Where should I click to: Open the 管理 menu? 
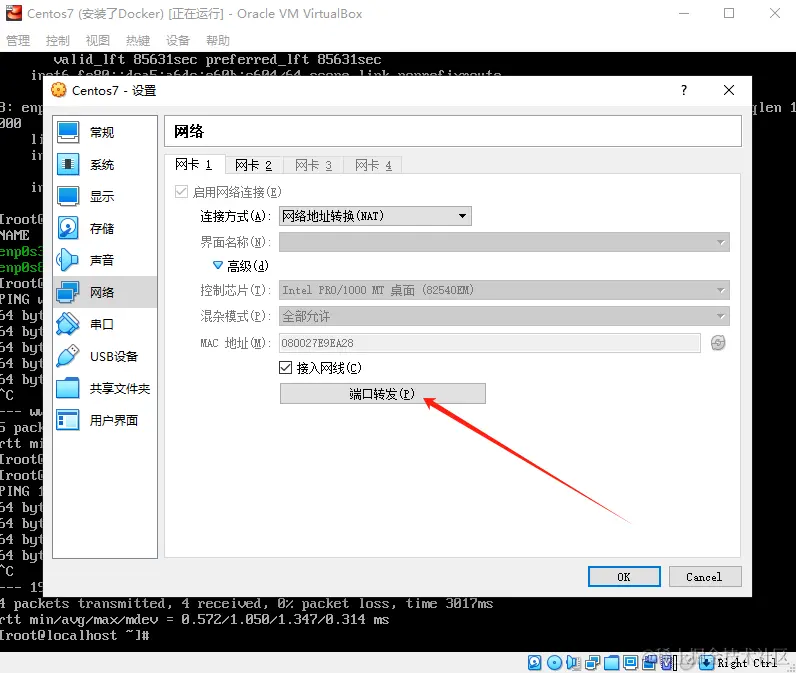(x=18, y=41)
